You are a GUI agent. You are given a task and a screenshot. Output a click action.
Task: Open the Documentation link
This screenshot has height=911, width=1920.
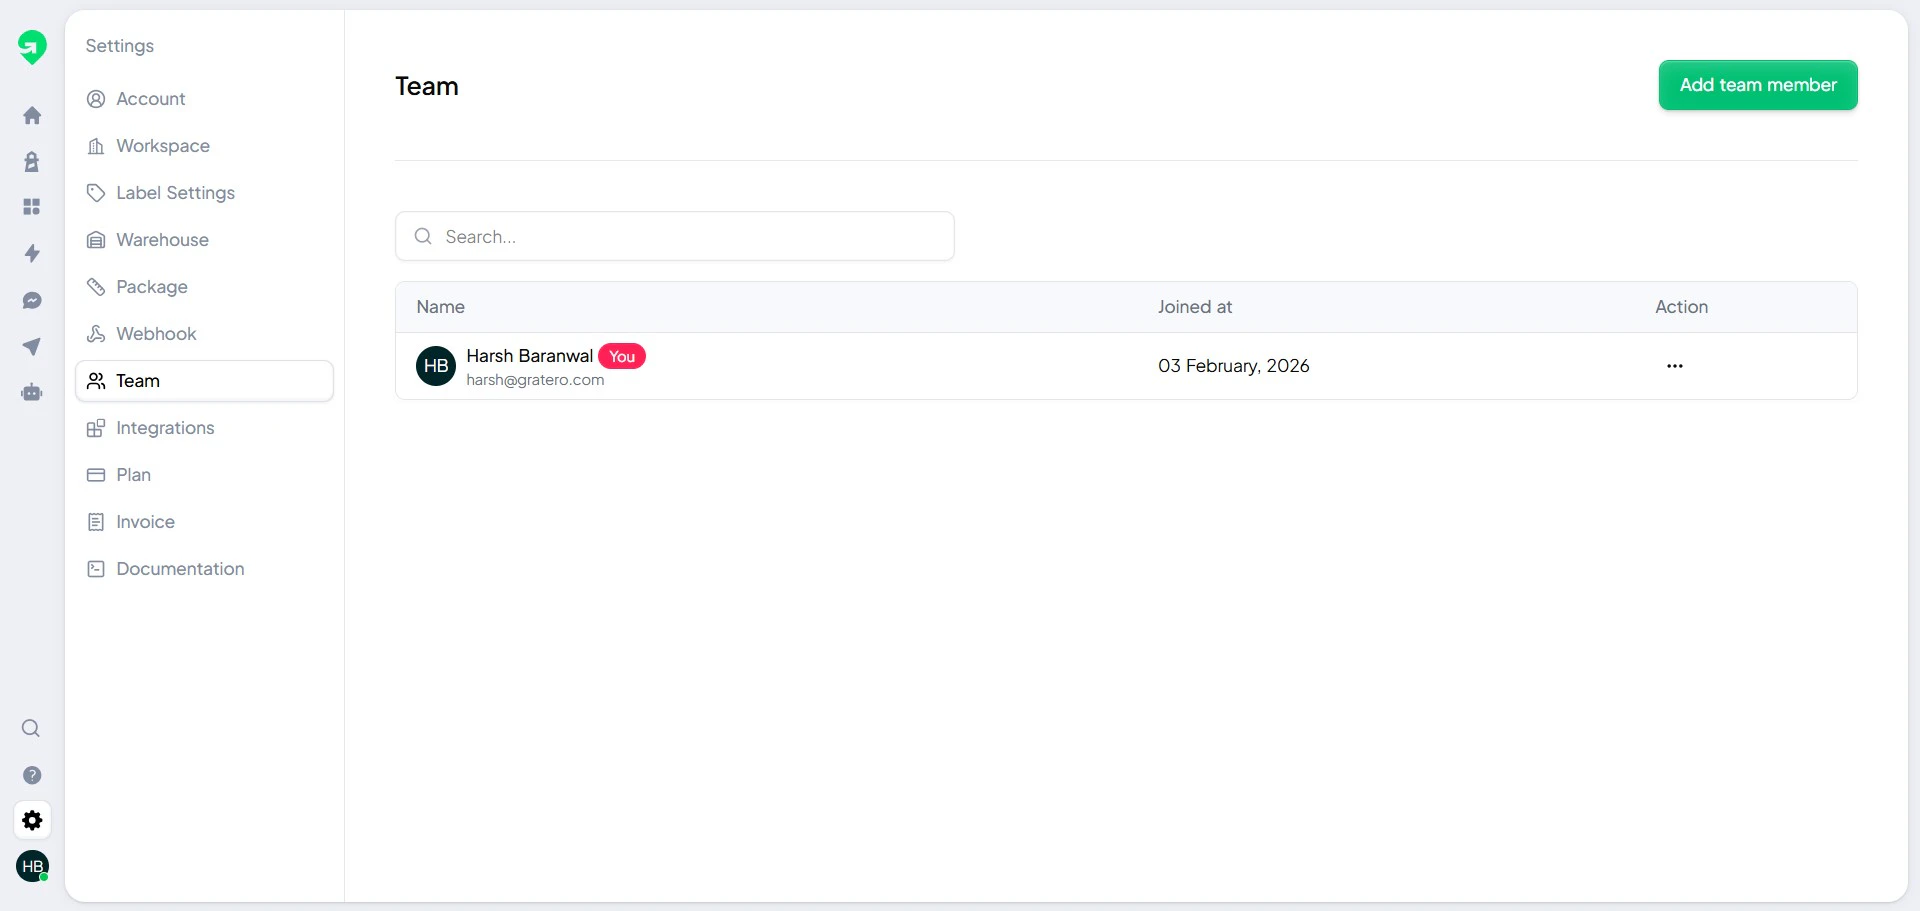click(x=204, y=569)
